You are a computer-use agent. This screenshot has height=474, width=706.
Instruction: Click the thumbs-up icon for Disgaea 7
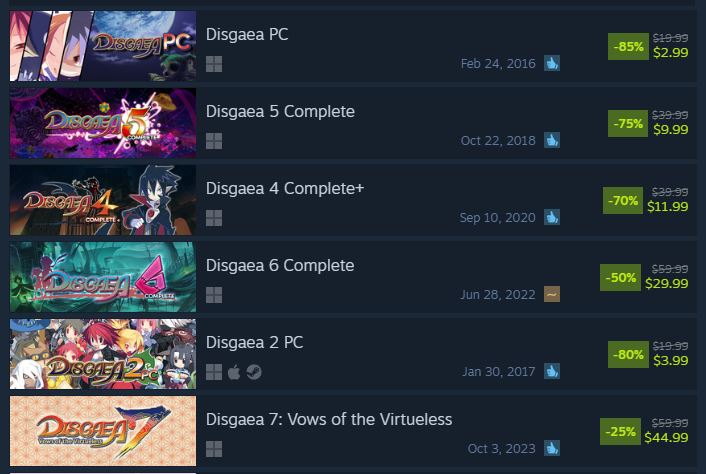[x=552, y=448]
